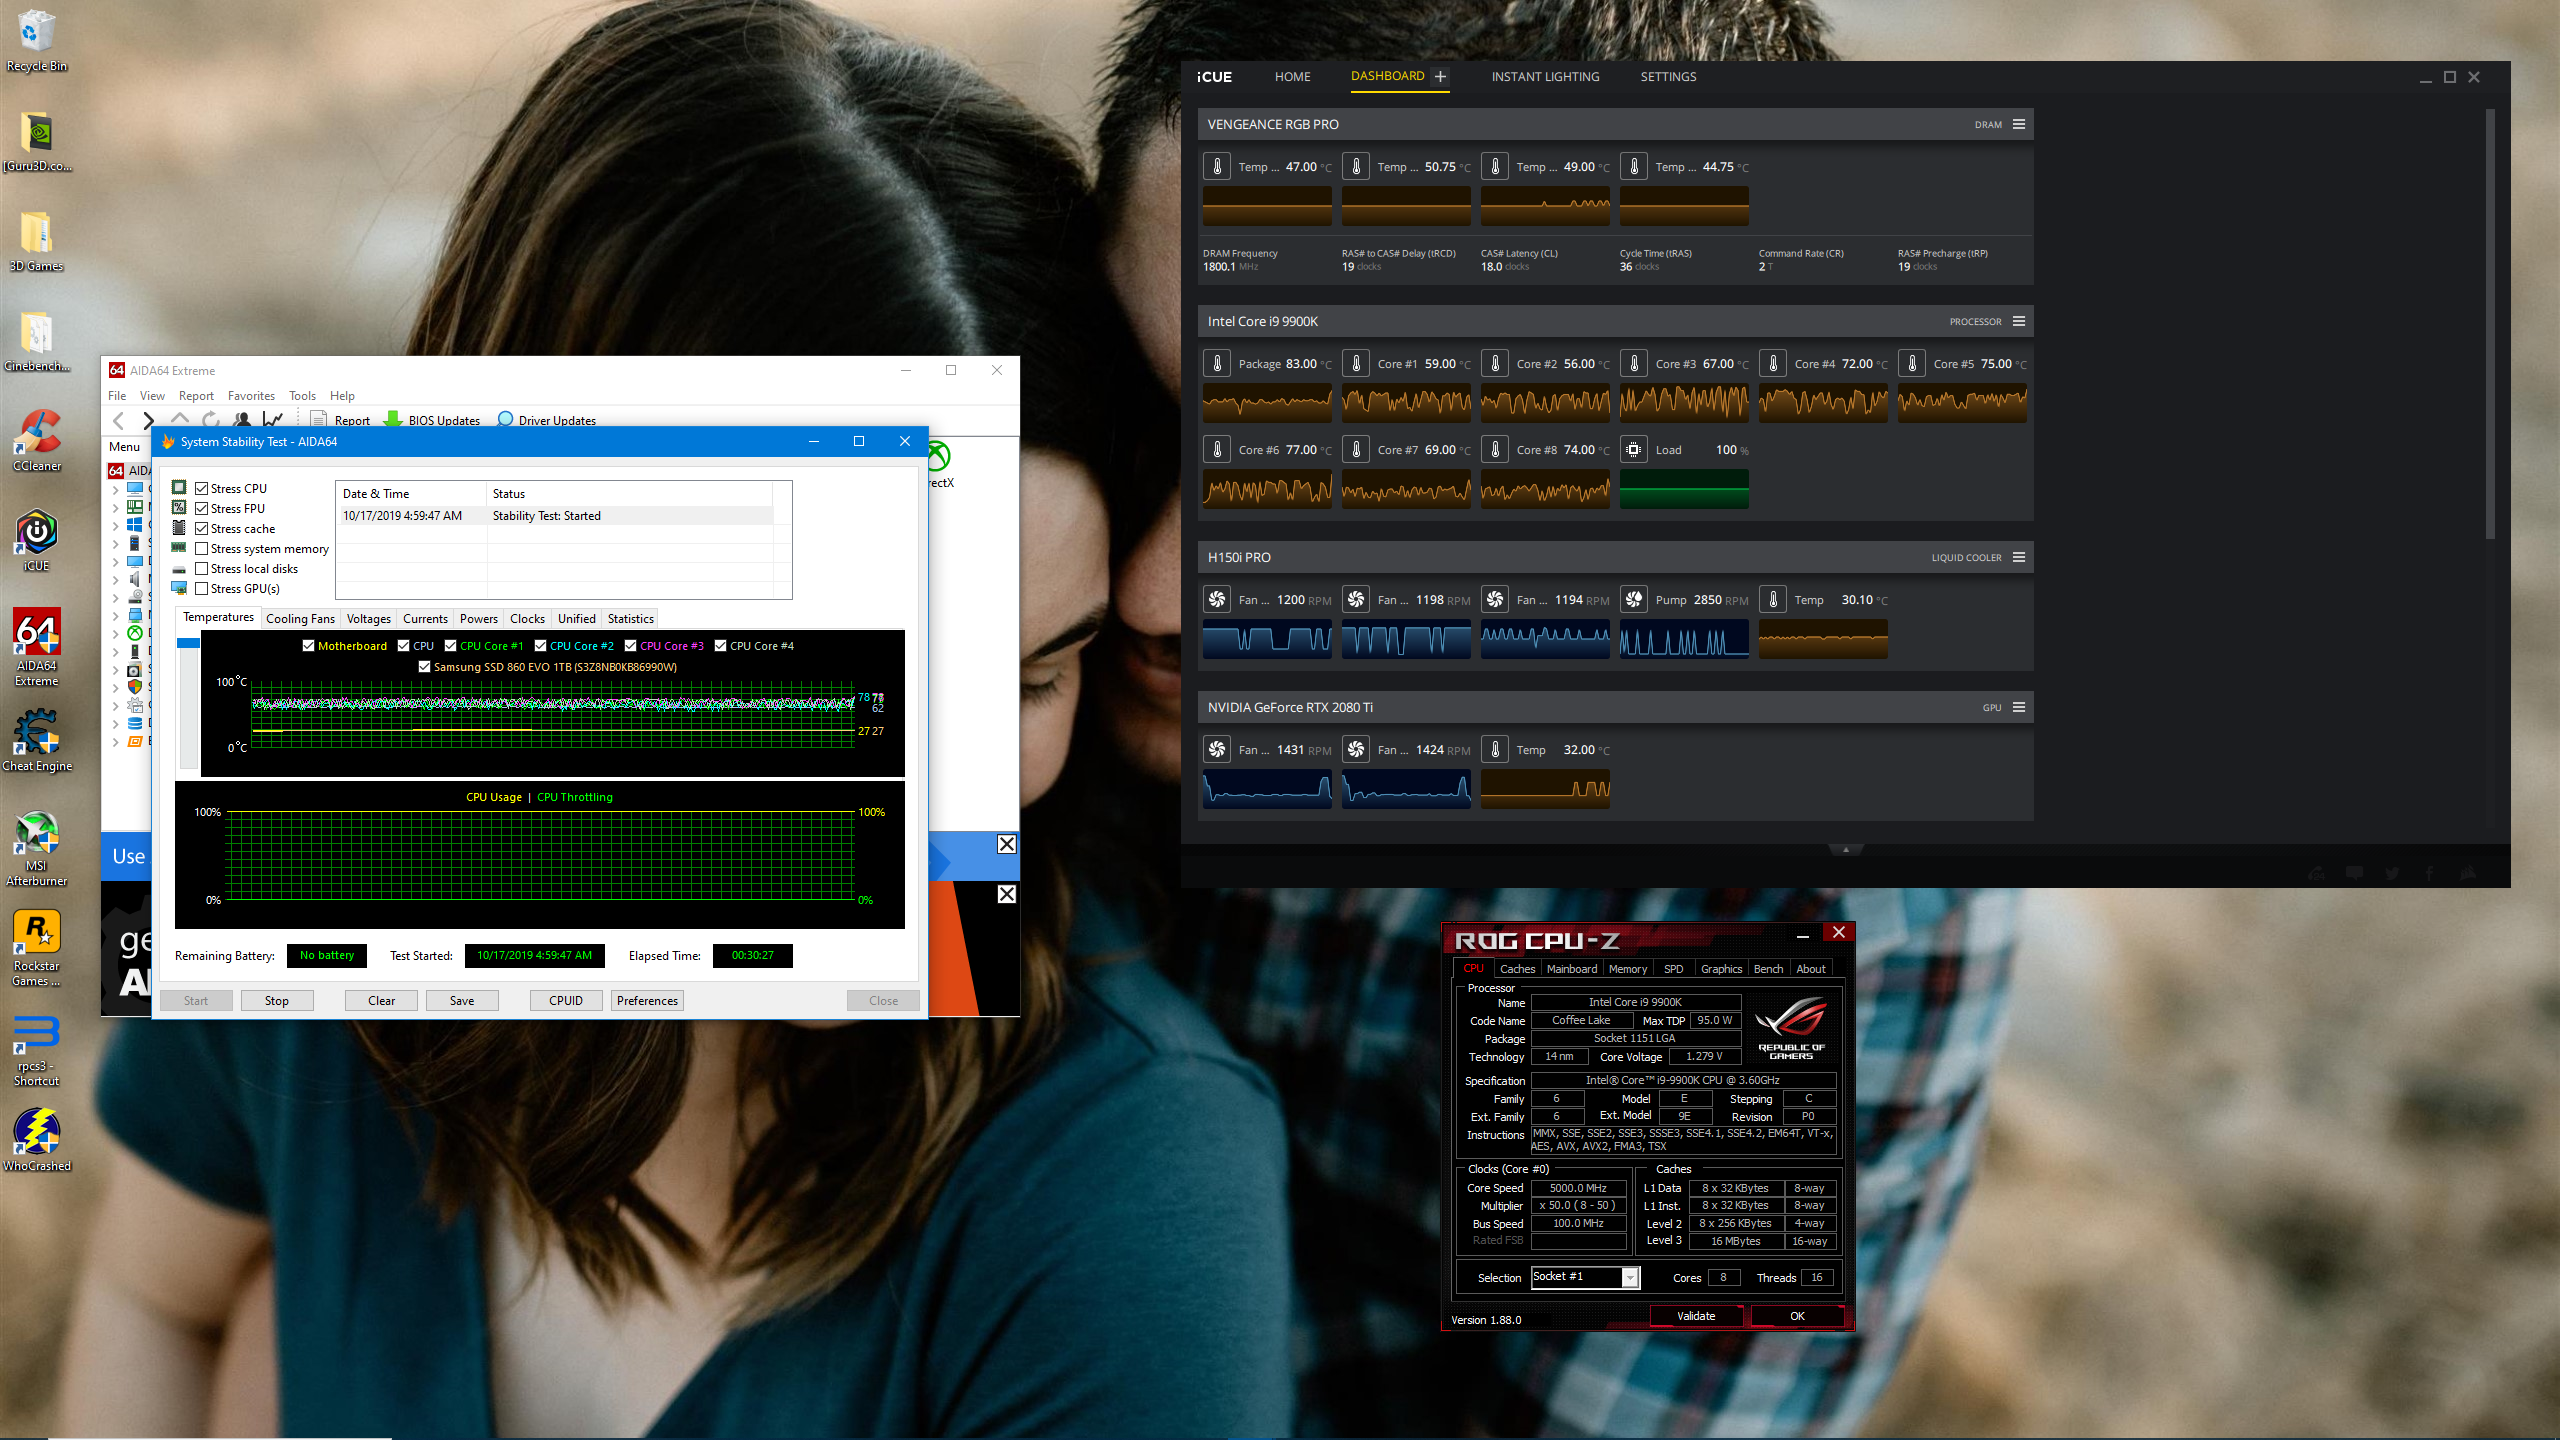Open H150i PRO liquid cooler menu icon

point(2019,557)
